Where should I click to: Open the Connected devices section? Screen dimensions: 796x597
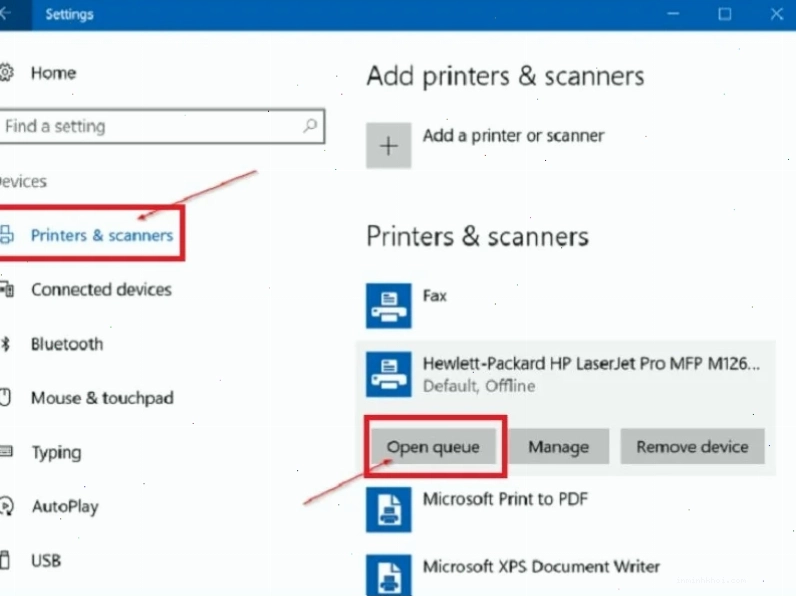click(x=102, y=289)
